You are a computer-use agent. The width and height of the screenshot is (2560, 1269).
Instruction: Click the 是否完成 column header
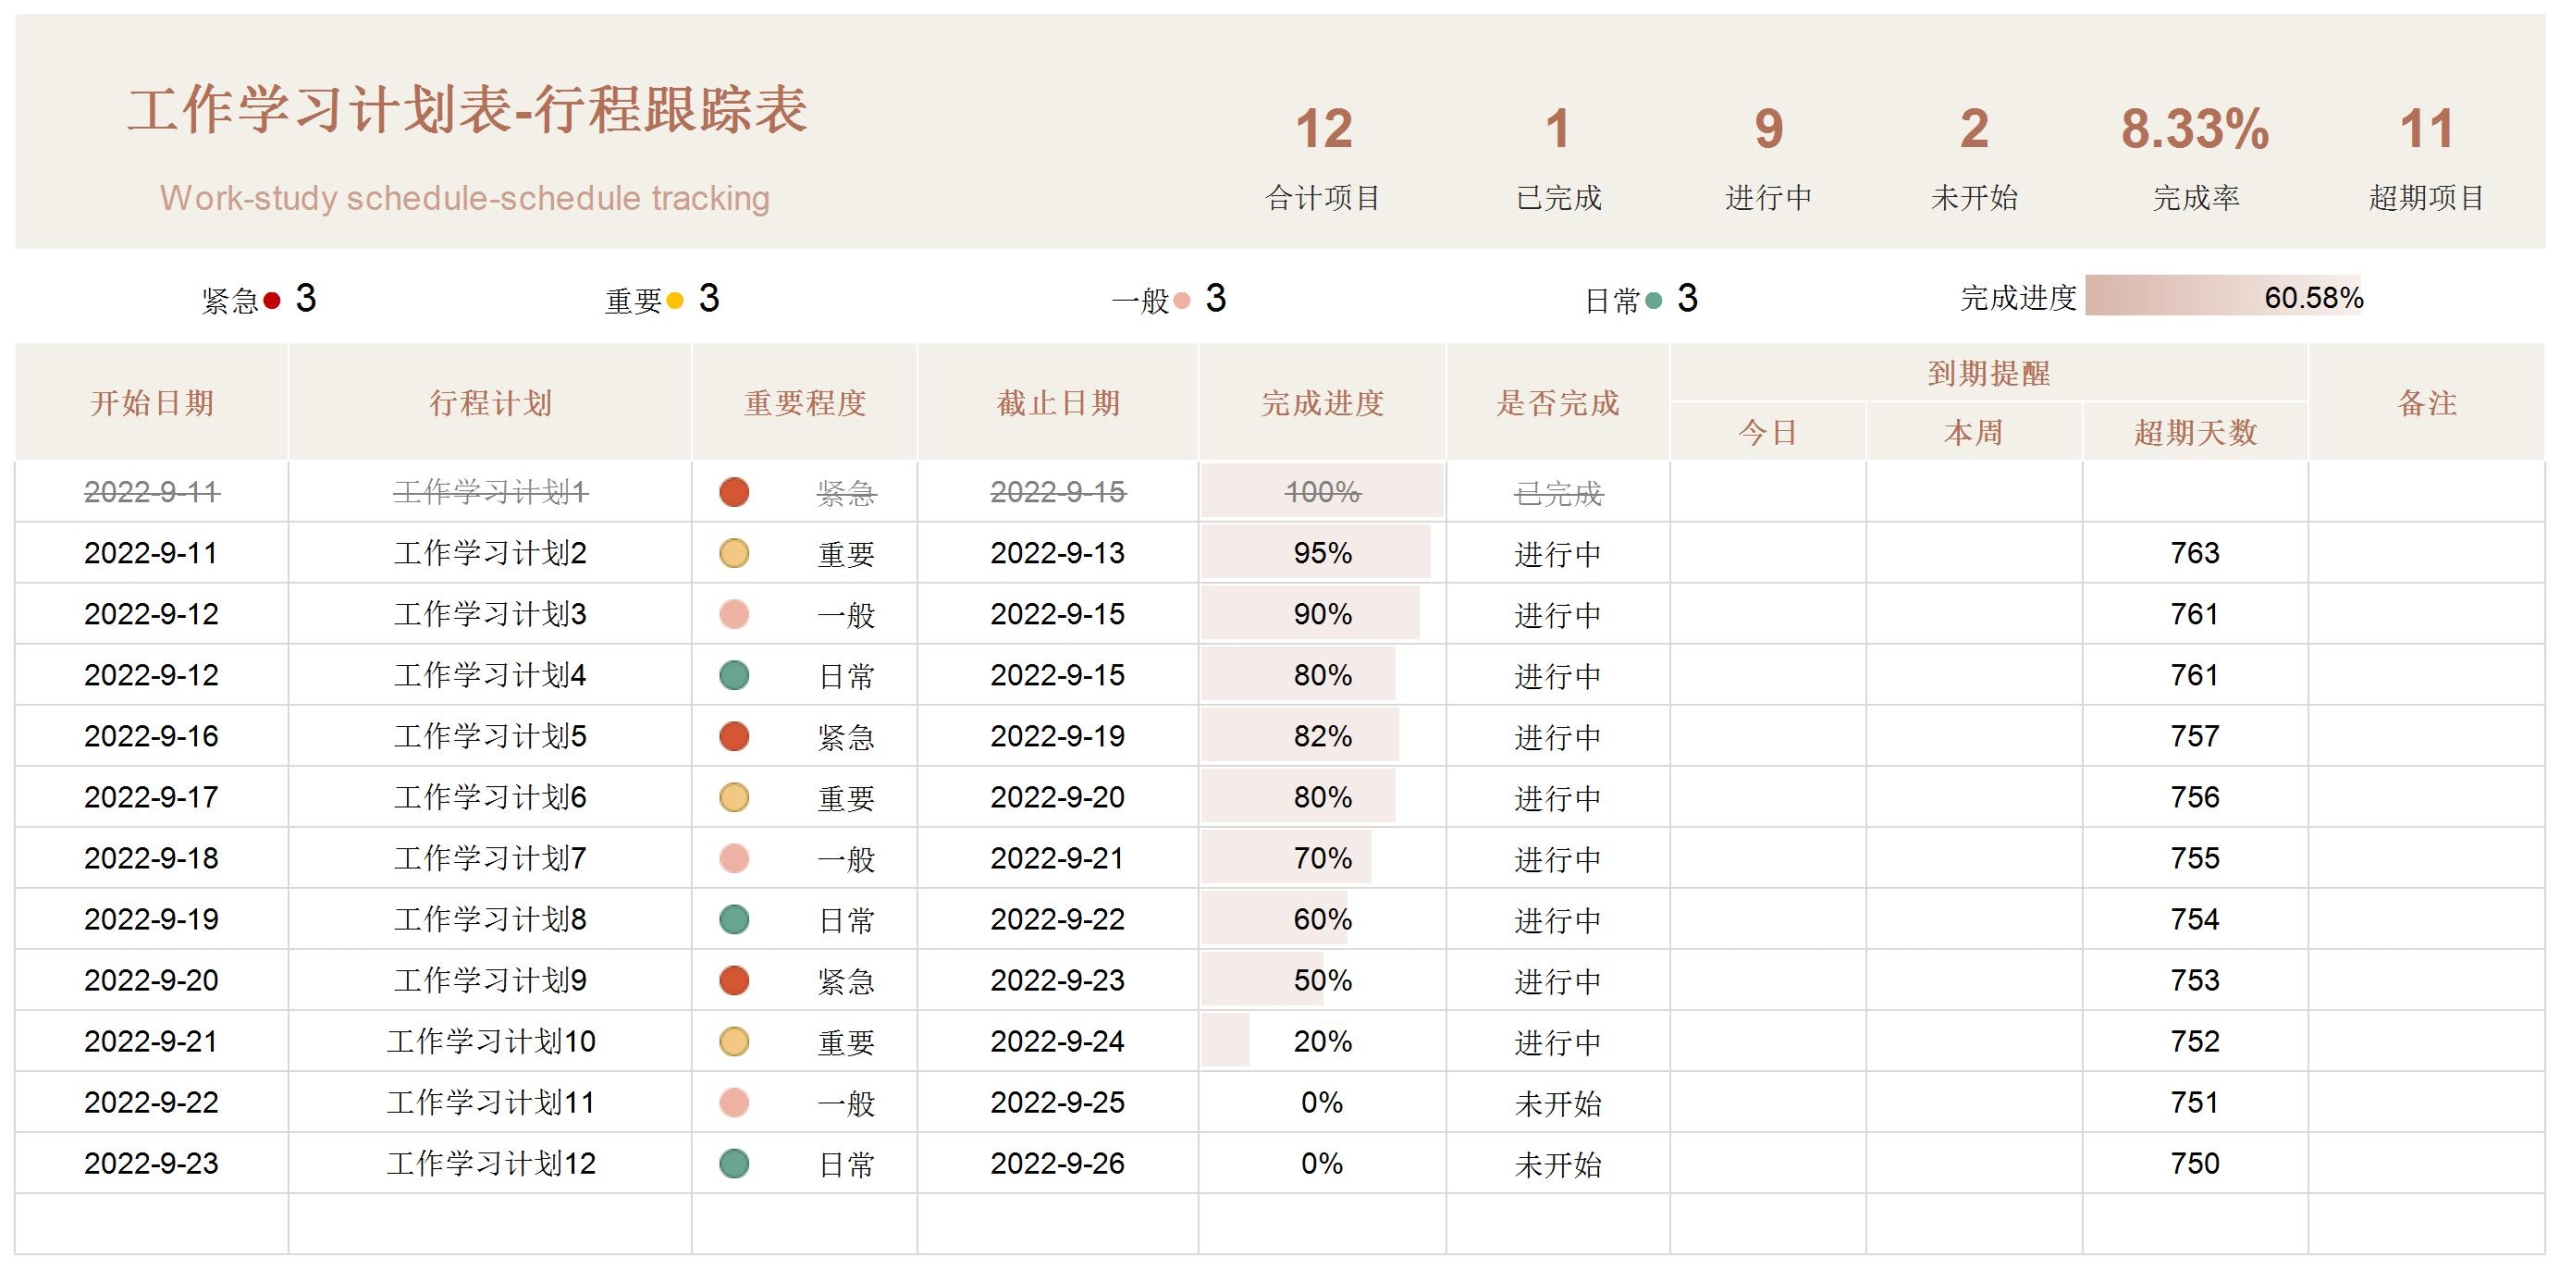(x=1558, y=403)
